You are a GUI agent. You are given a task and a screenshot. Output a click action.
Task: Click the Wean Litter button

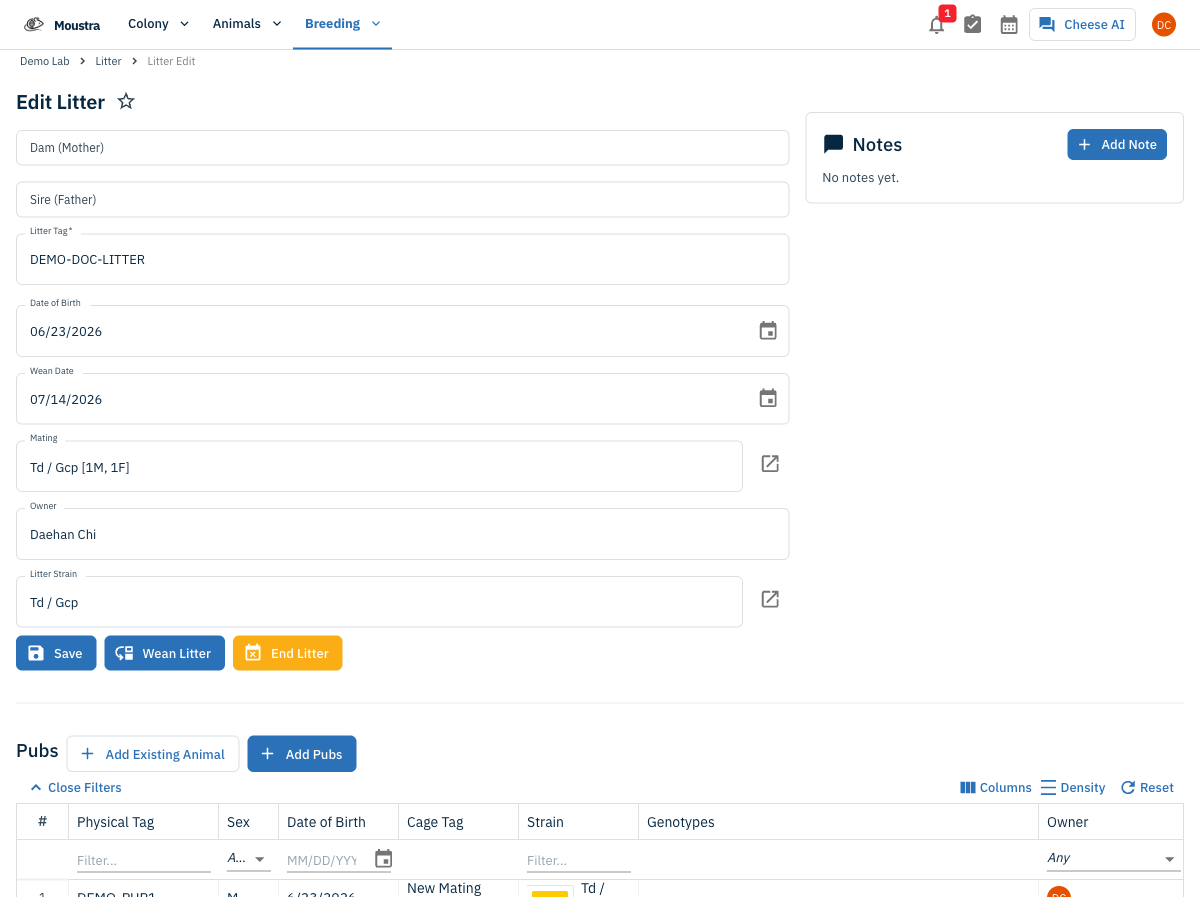point(164,653)
